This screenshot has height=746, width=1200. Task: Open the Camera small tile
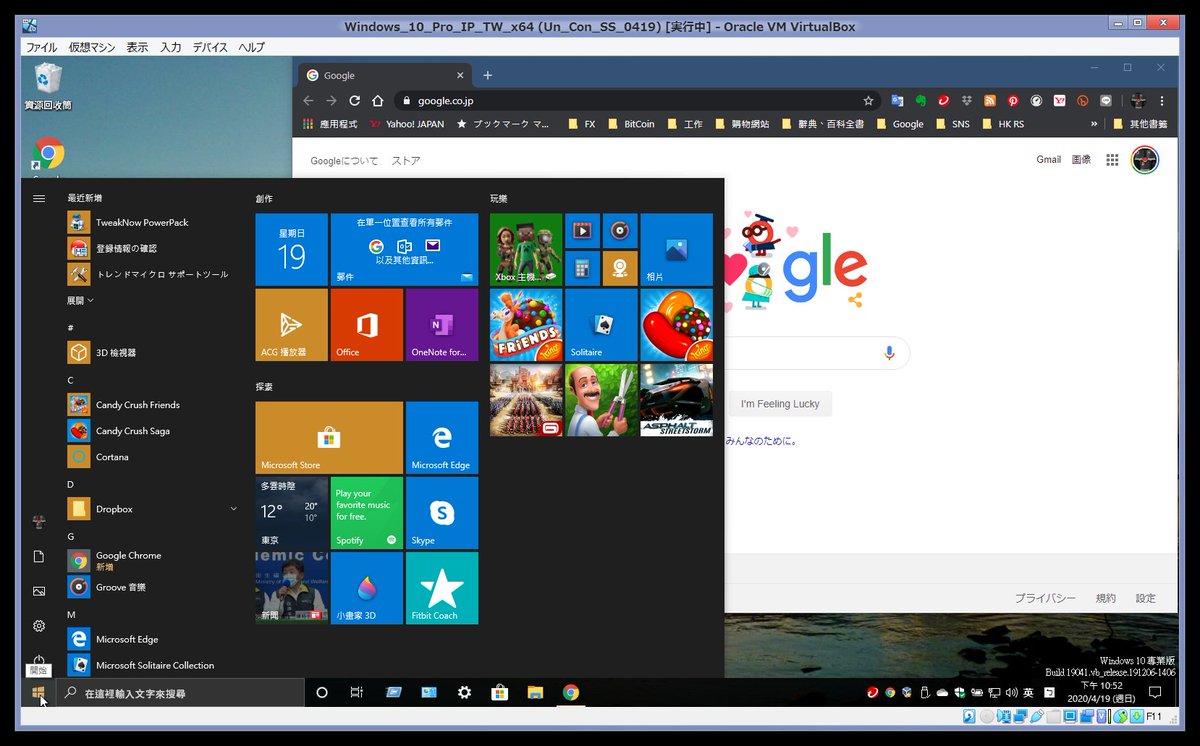click(620, 268)
